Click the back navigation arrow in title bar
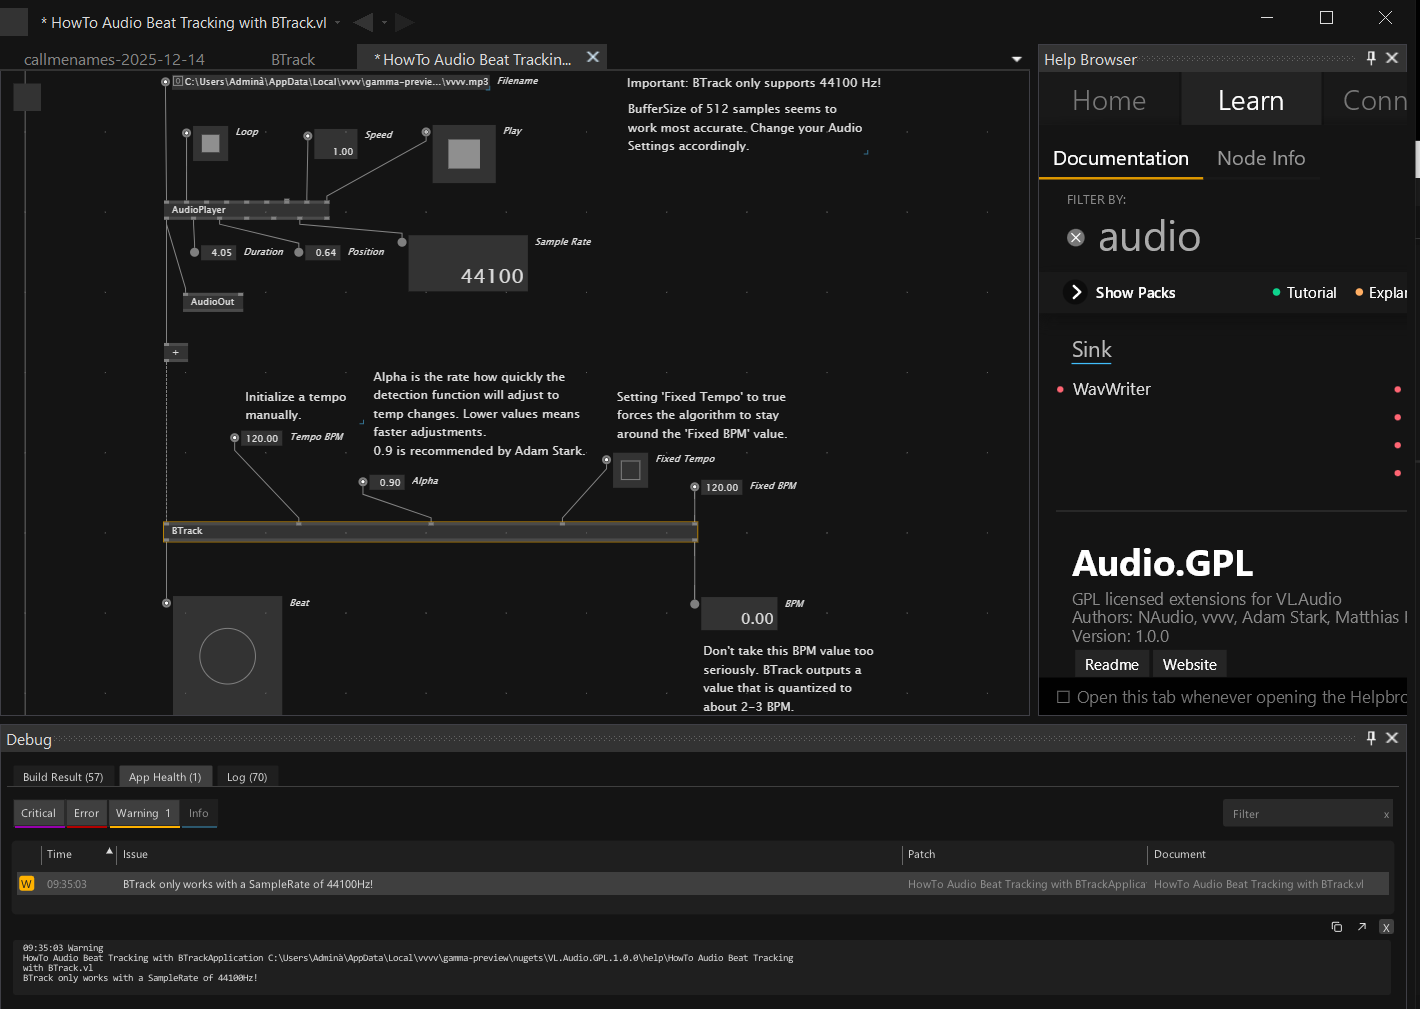The width and height of the screenshot is (1420, 1009). coord(363,22)
